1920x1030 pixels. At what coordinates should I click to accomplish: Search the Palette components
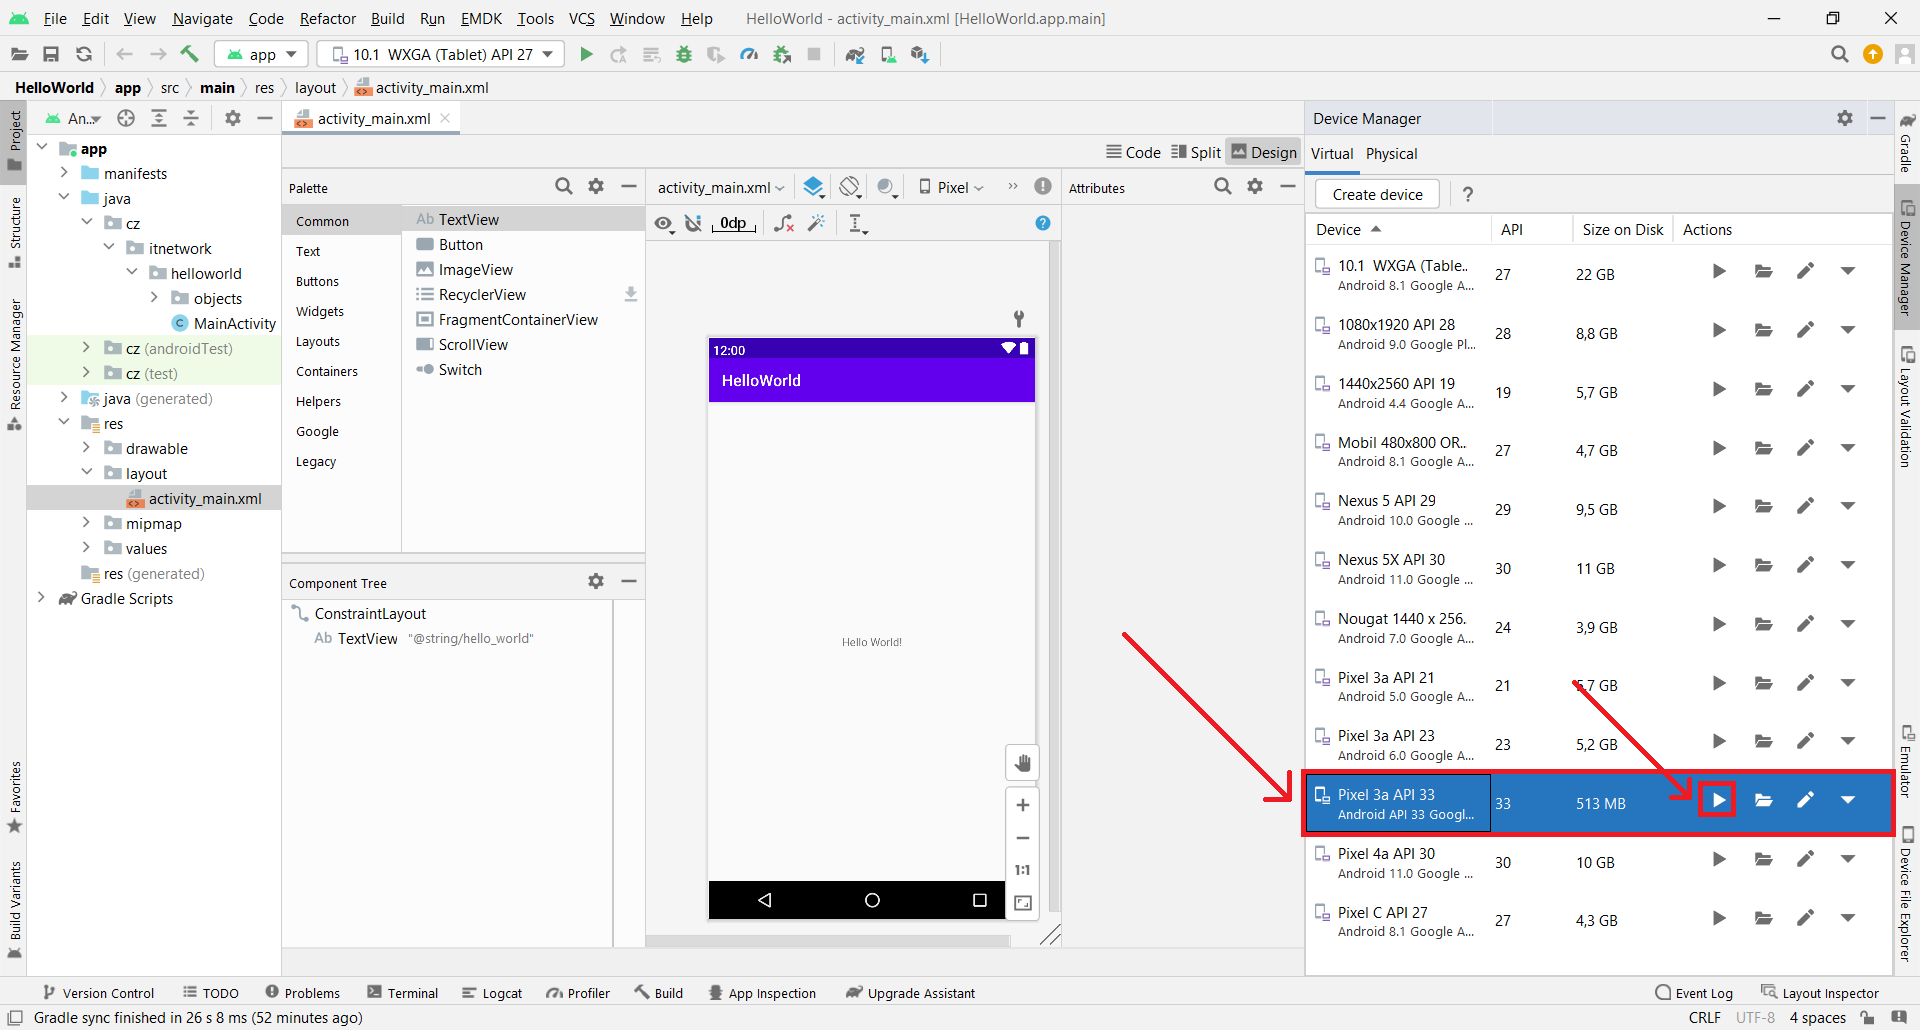[x=564, y=186]
